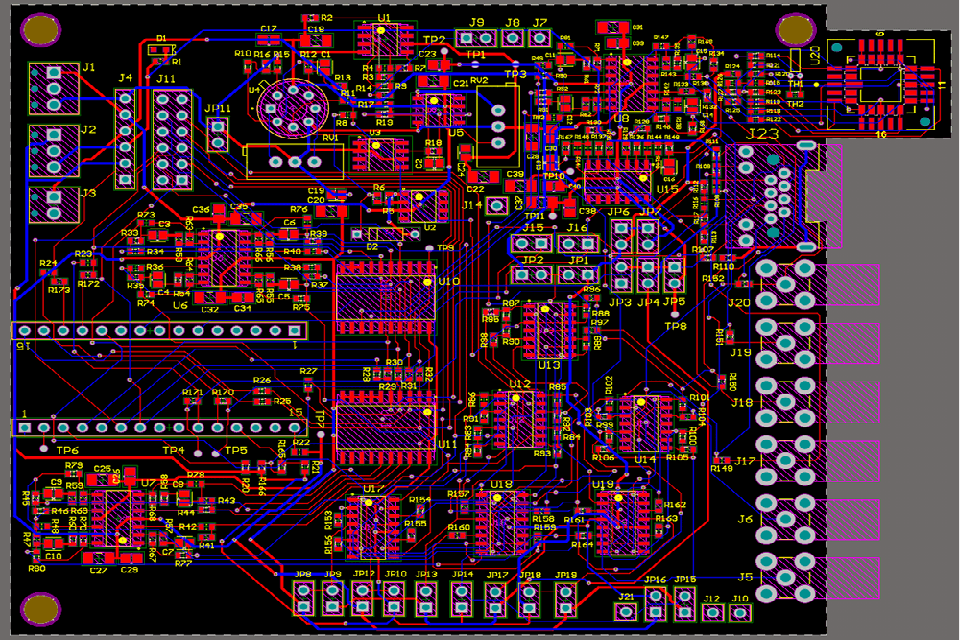Click the bottom-left mounting hole
Screen dimensions: 960x640
point(40,608)
